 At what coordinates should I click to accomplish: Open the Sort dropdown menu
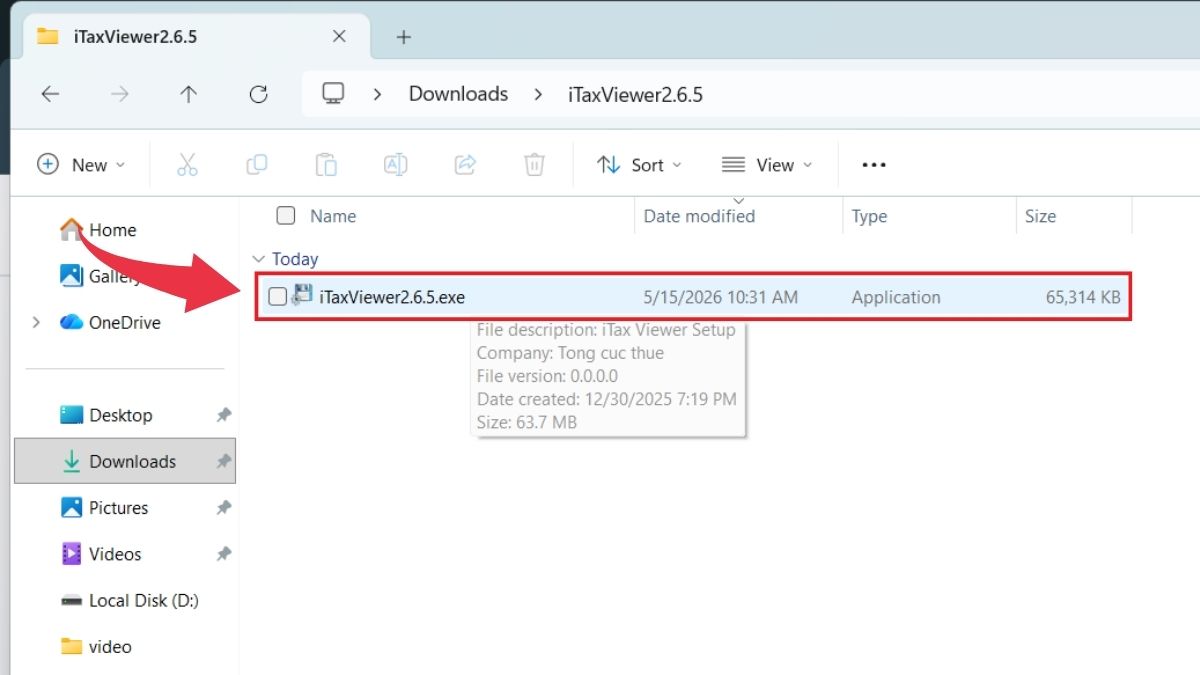(639, 165)
